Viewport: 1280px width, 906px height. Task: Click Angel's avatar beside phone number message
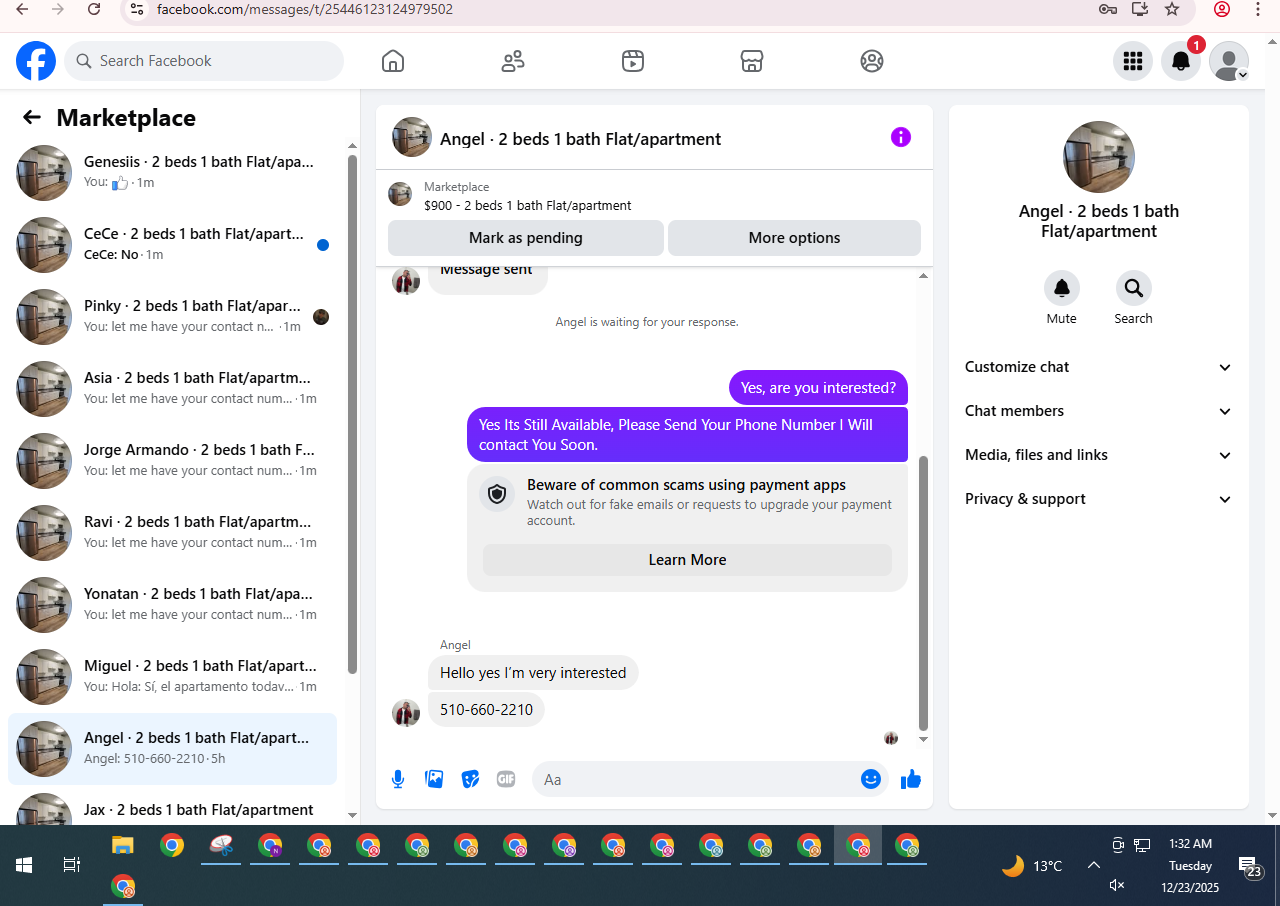point(406,712)
